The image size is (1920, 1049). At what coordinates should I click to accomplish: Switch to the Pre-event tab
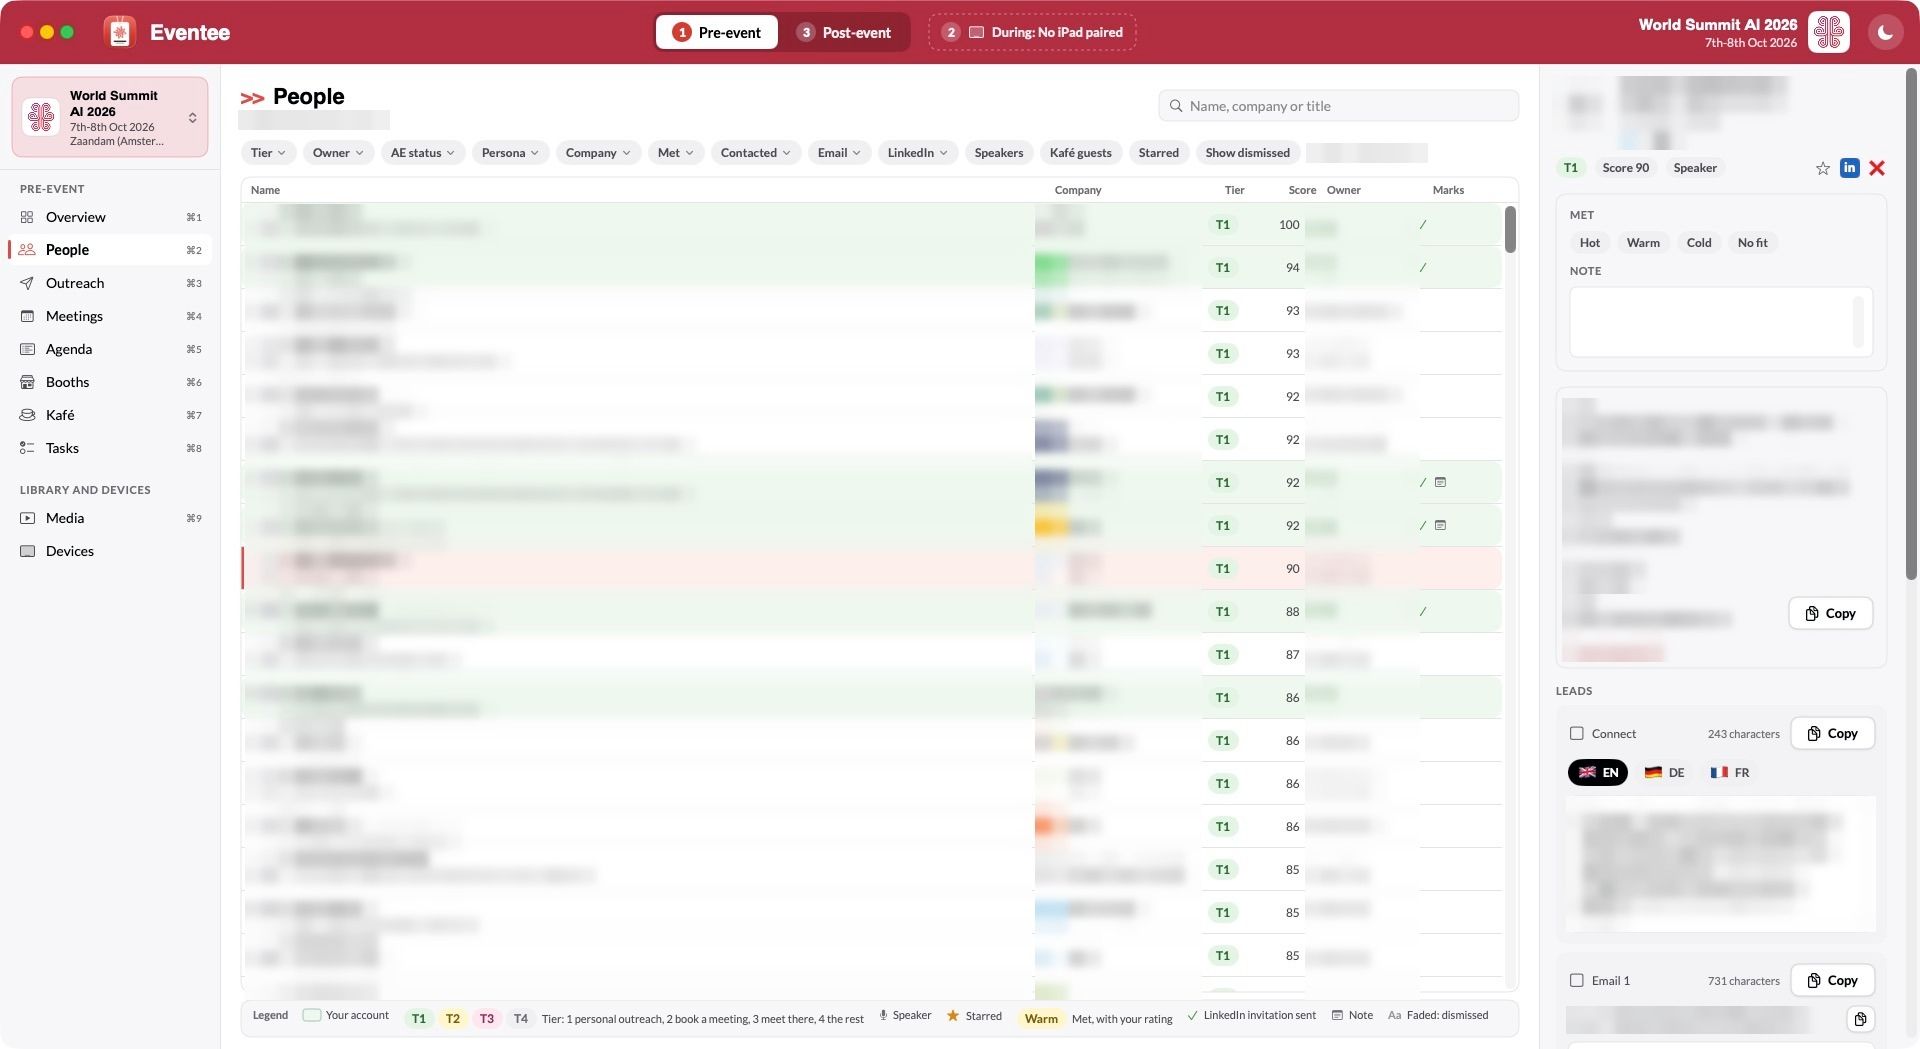pyautogui.click(x=716, y=32)
